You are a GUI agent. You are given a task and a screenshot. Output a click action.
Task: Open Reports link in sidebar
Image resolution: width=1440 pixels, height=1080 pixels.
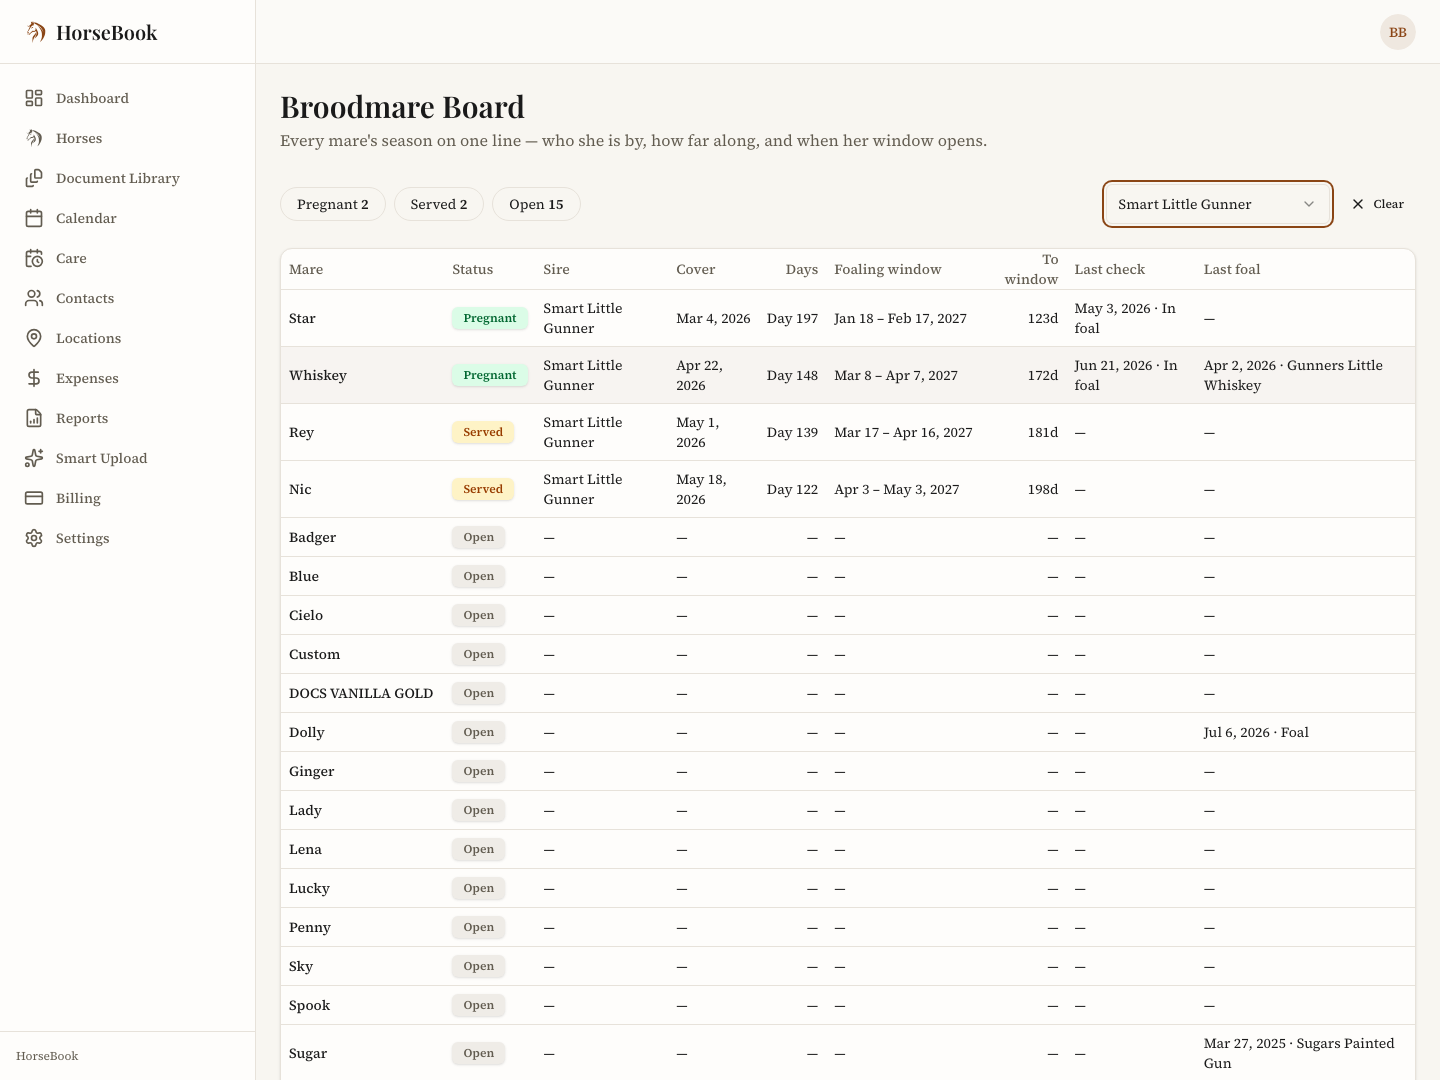128,418
